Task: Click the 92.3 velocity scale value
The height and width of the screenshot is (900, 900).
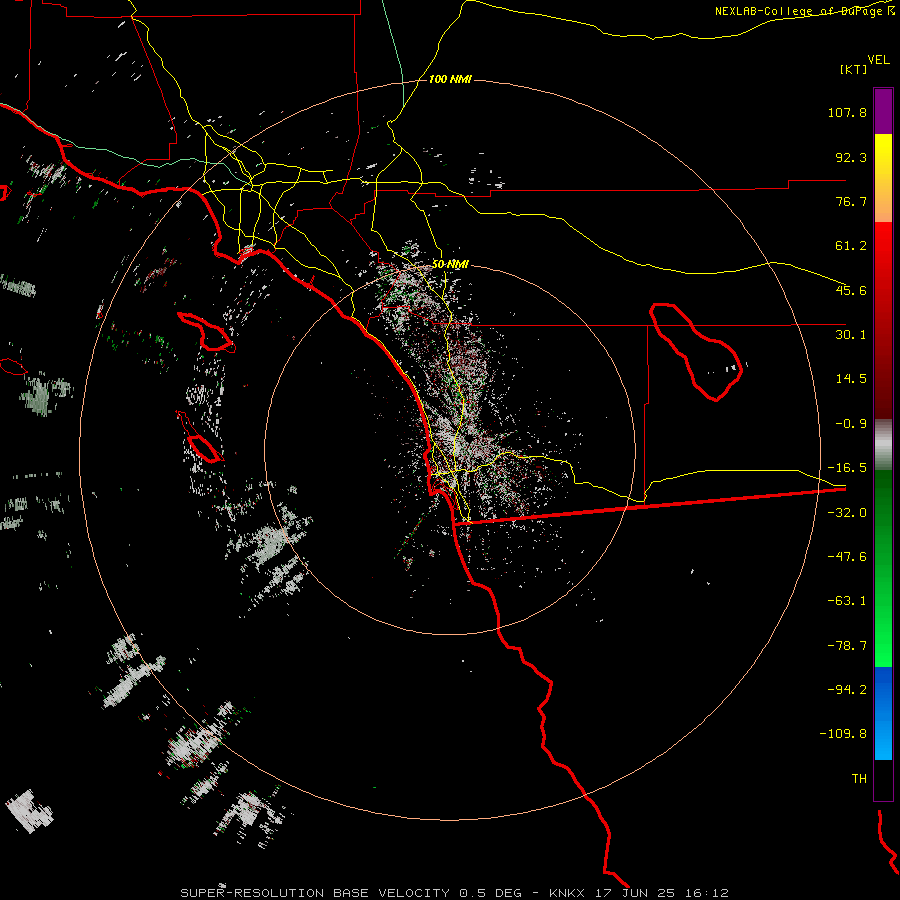Action: pos(851,157)
